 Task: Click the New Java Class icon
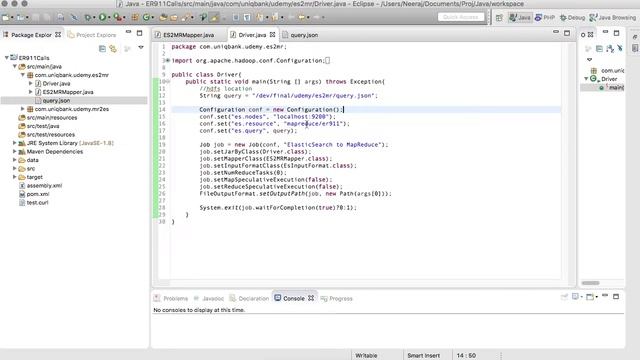(146, 18)
